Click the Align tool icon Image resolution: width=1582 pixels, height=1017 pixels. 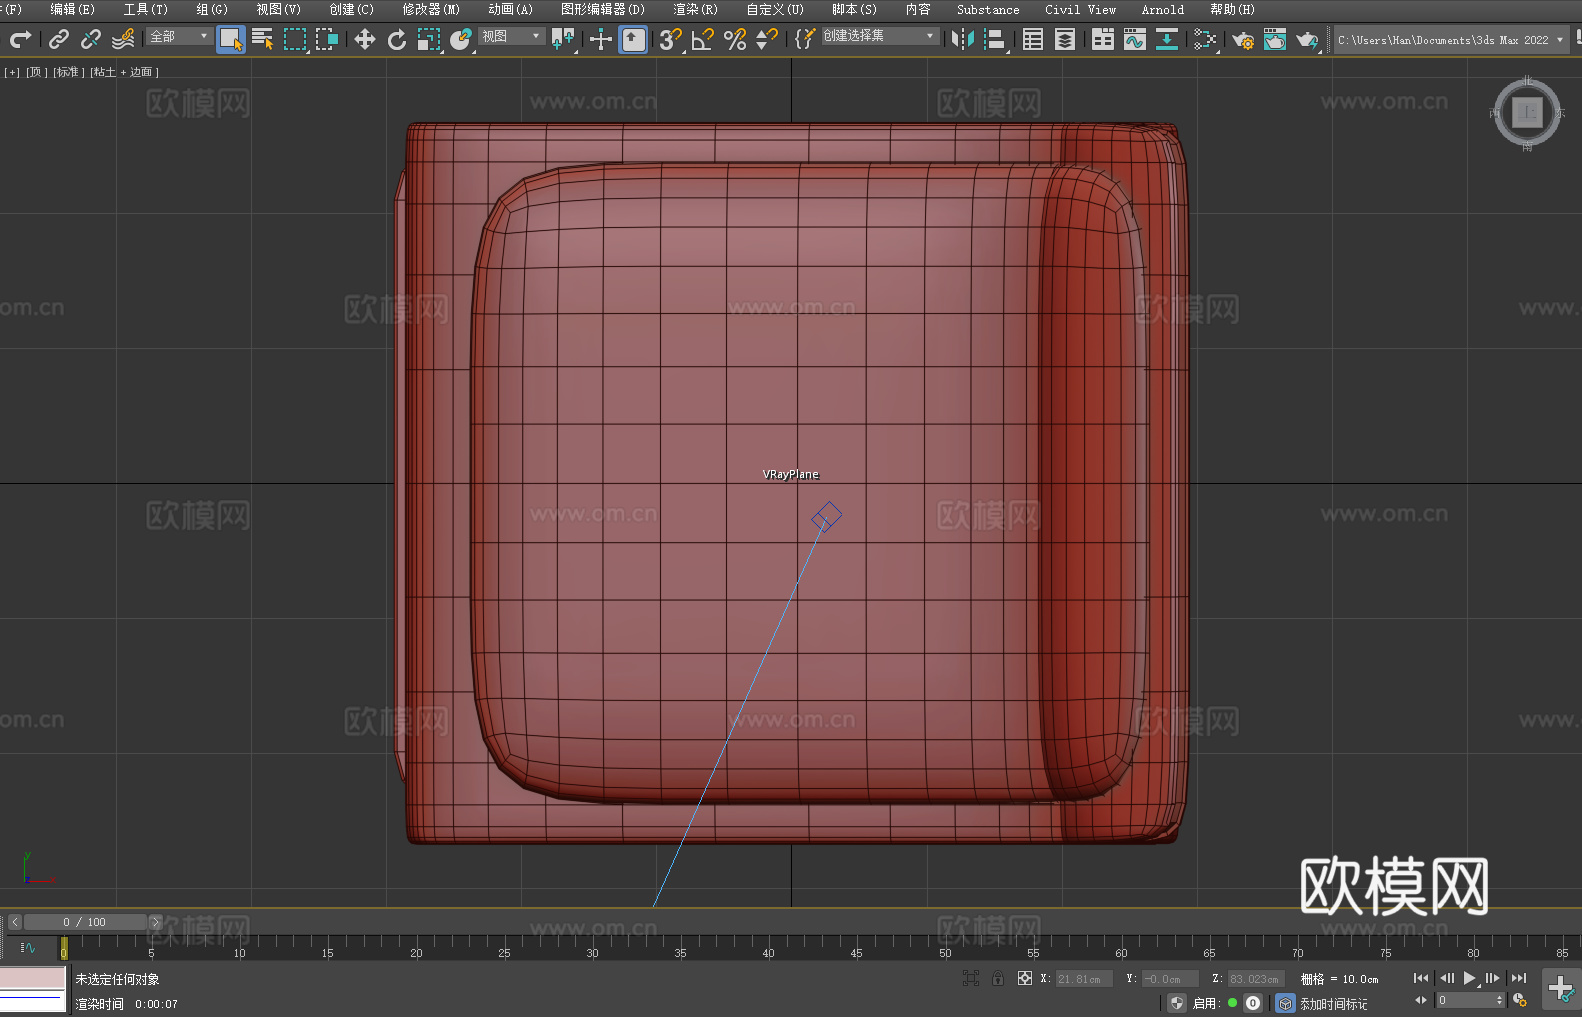995,39
